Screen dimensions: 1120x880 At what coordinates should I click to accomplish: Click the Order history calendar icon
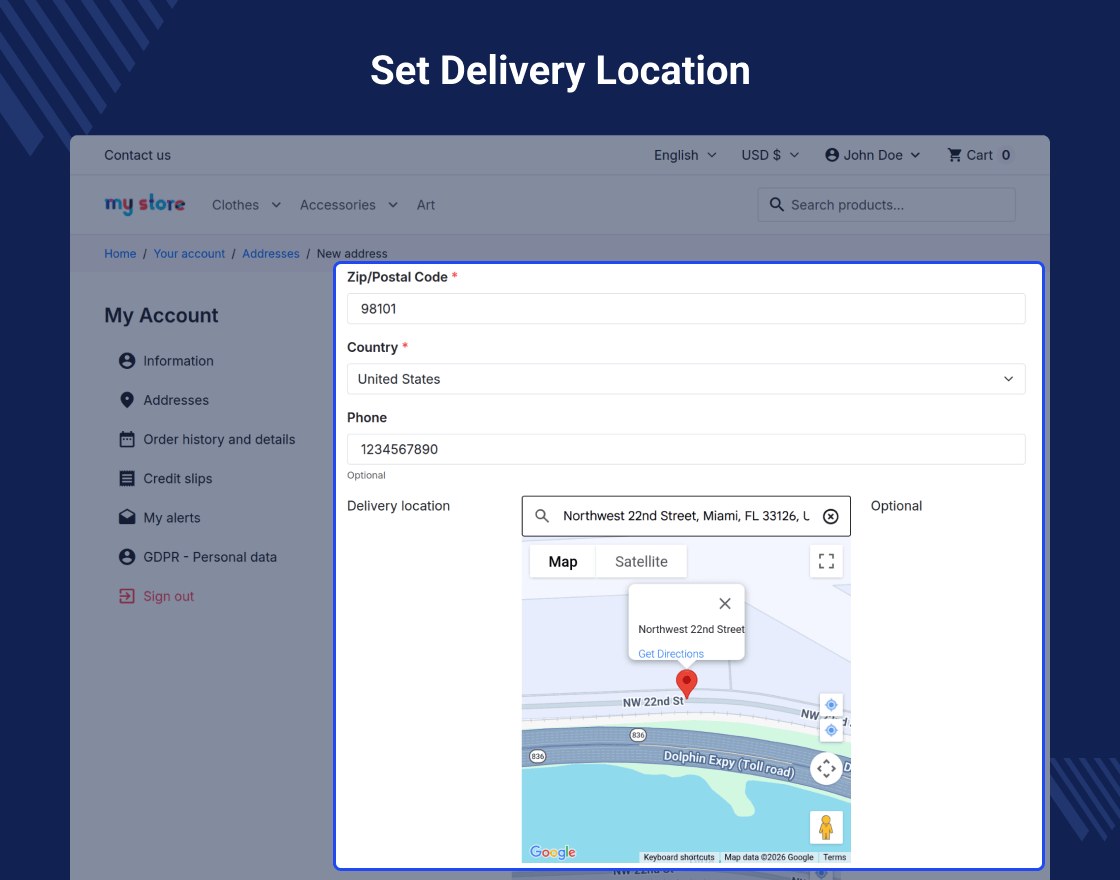[x=127, y=439]
